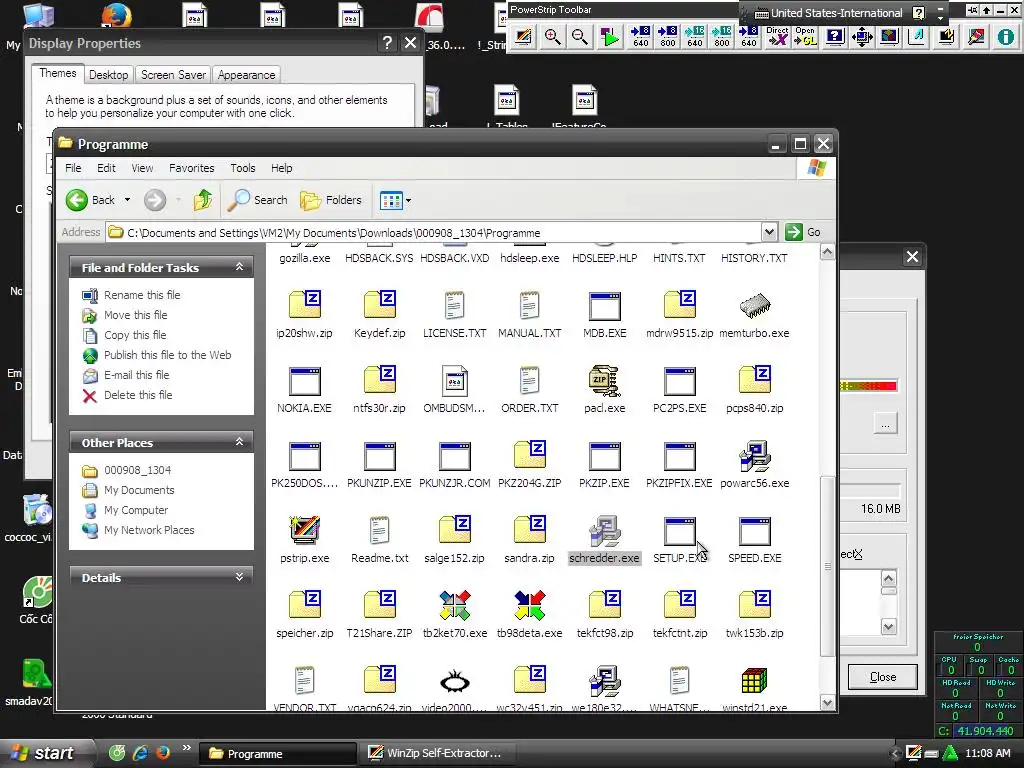Click 'Rename this file' link
The width and height of the screenshot is (1024, 768).
(142, 295)
